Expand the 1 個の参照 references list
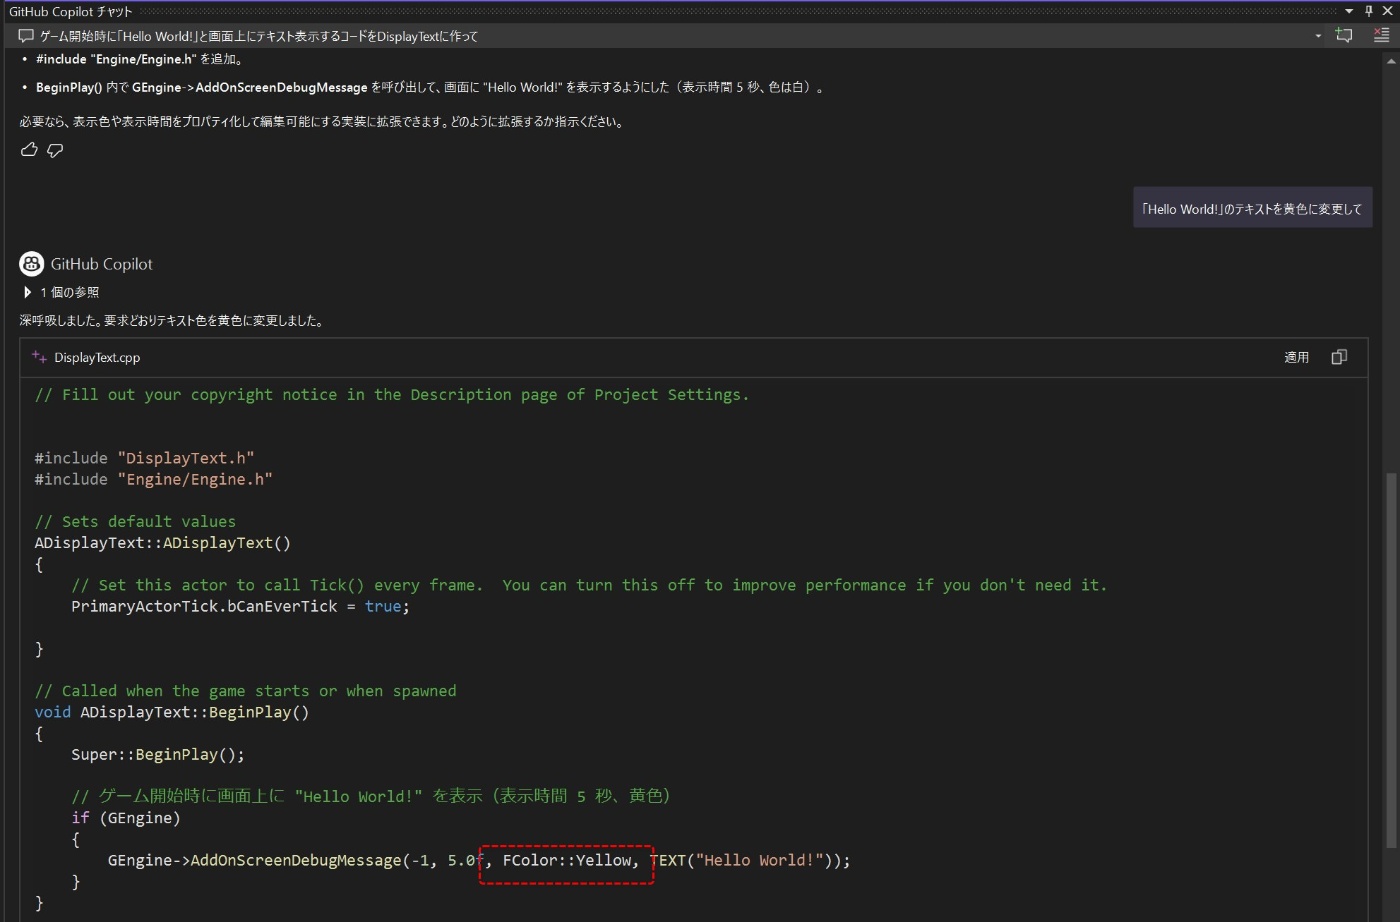The height and width of the screenshot is (922, 1400). [x=27, y=292]
